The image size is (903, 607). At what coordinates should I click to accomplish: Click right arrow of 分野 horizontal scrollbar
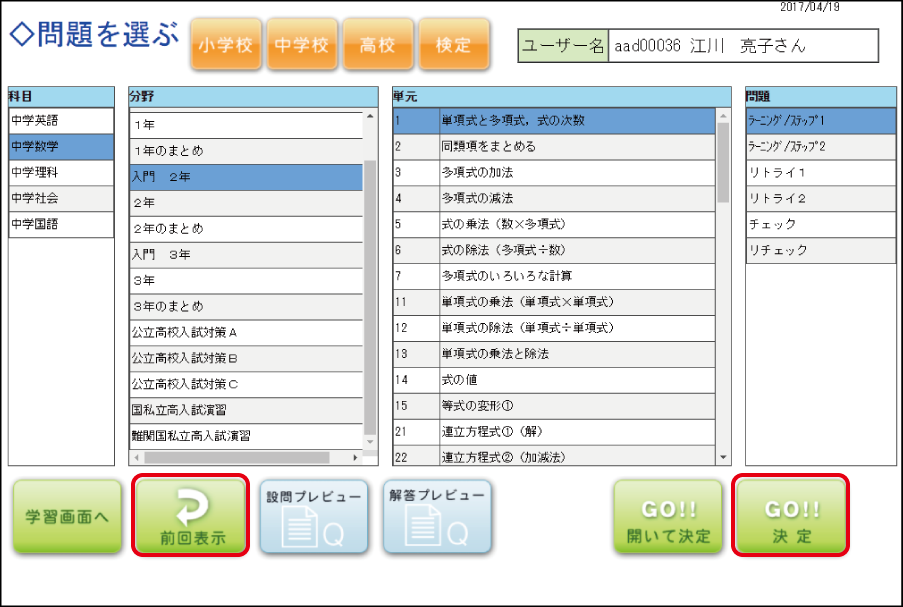tap(355, 458)
